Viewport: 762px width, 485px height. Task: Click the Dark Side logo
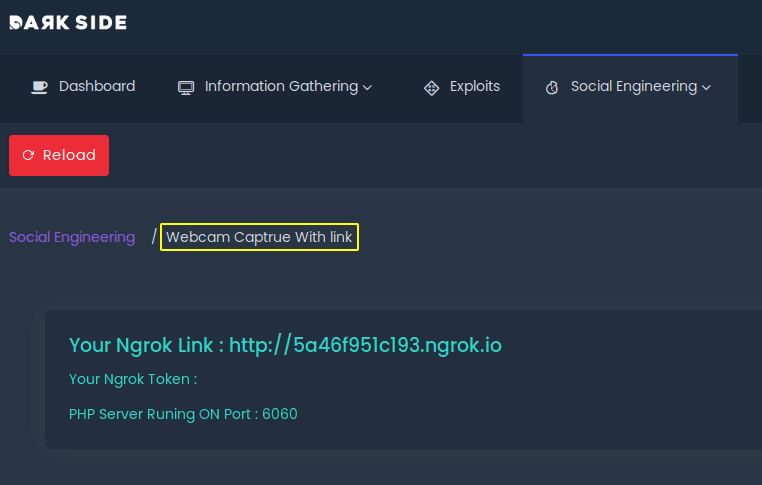click(x=68, y=22)
